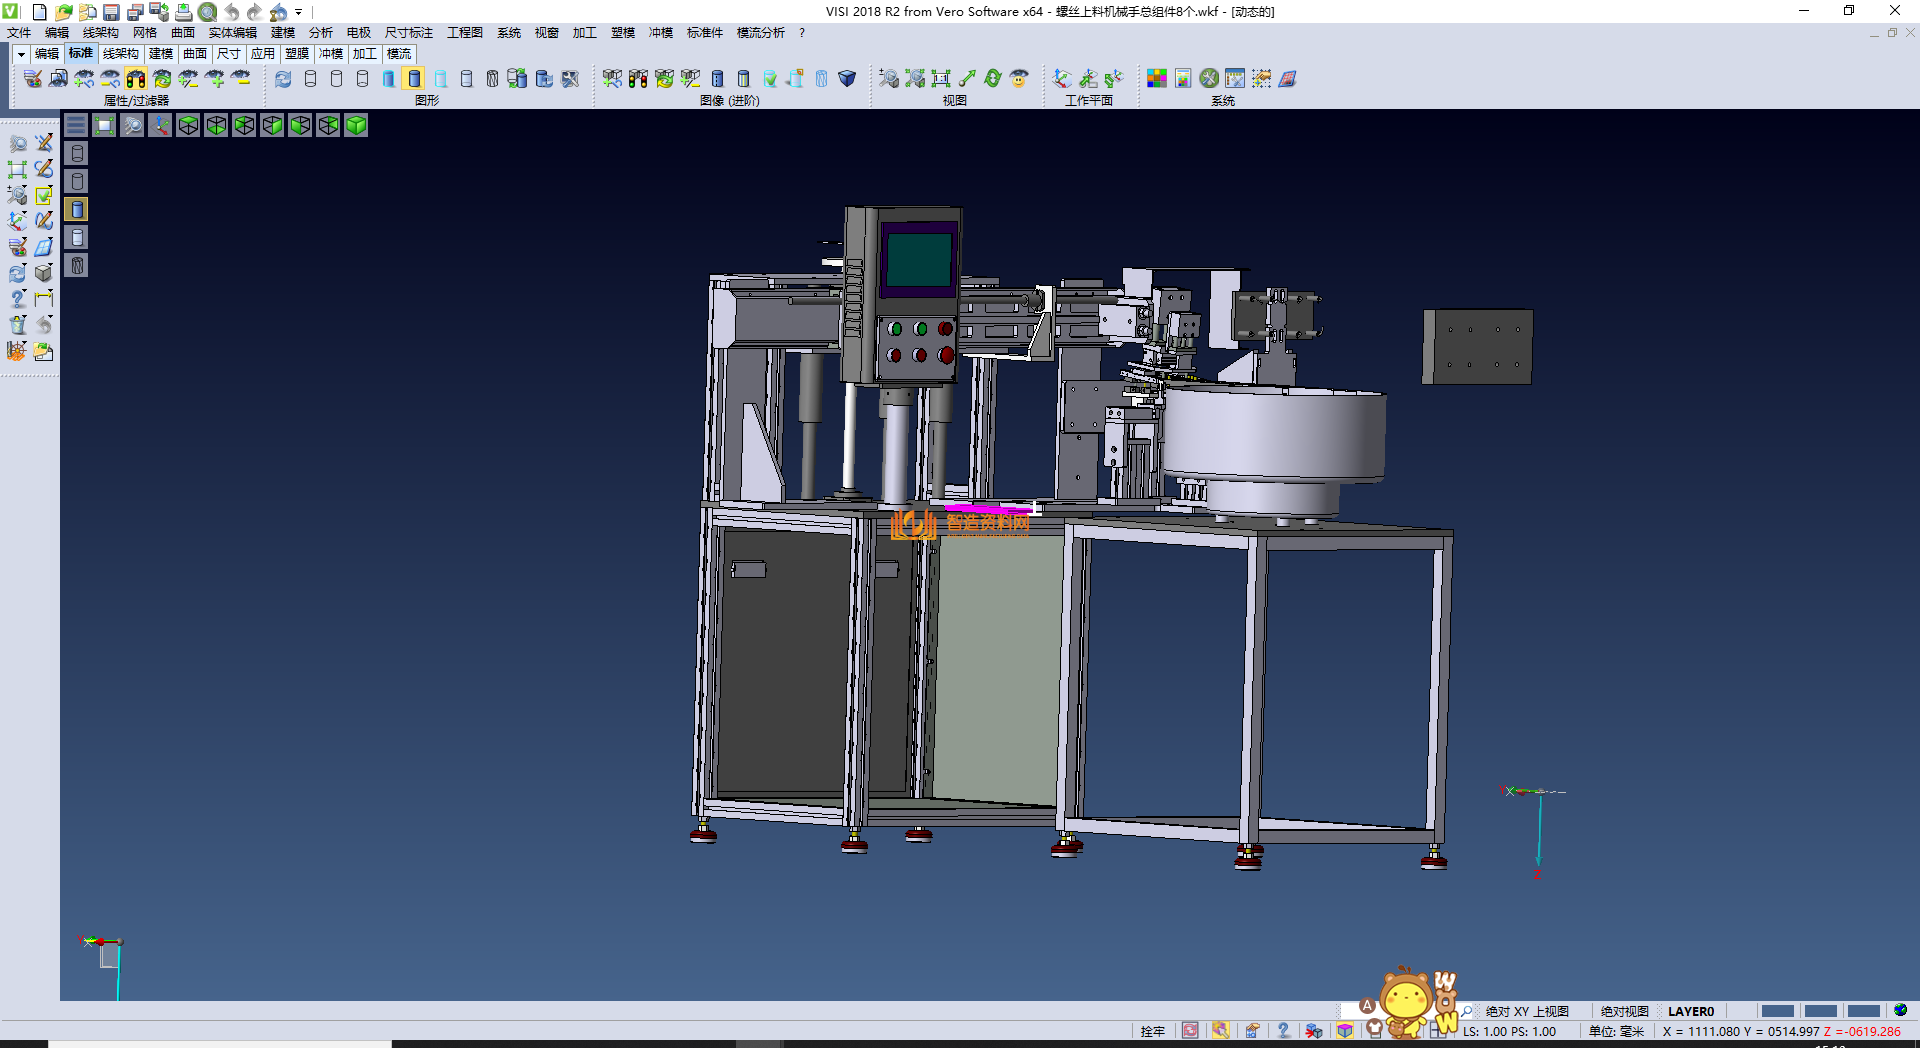The height and width of the screenshot is (1048, 1920).
Task: Click the color palette system icon
Action: pyautogui.click(x=1157, y=79)
